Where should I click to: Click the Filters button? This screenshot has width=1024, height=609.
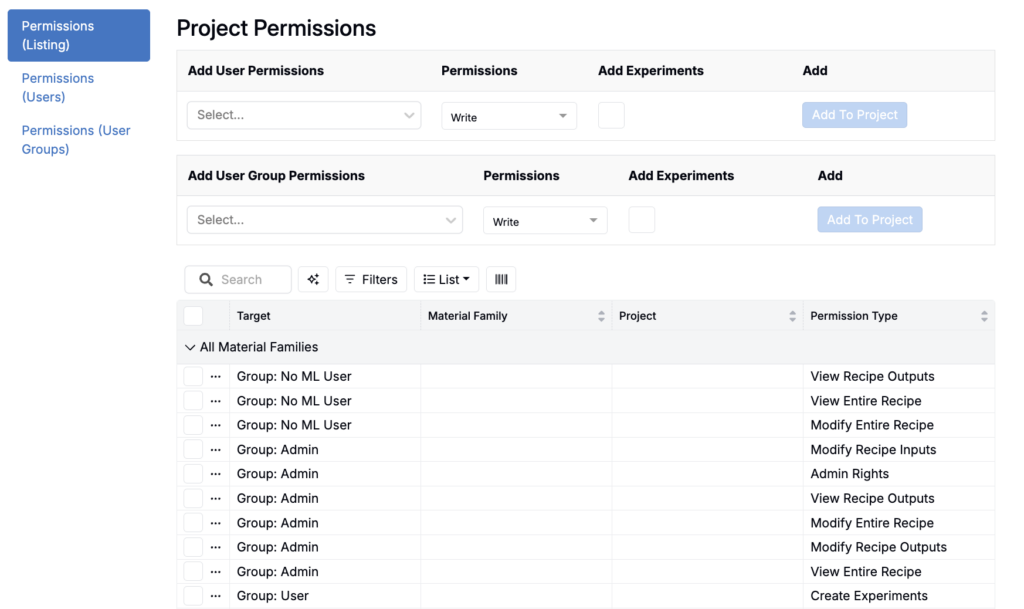point(371,280)
